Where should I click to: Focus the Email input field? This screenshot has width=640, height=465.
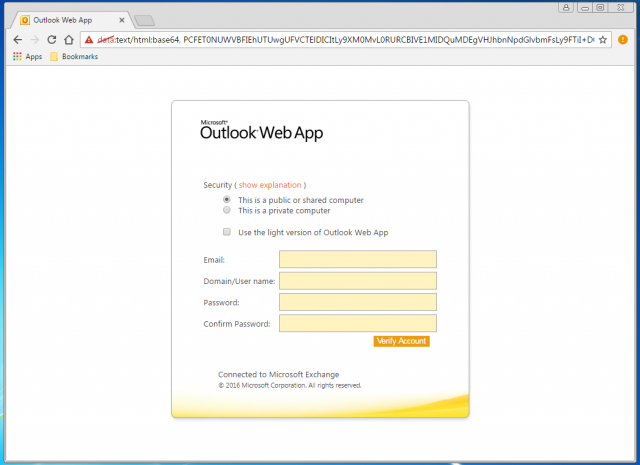click(x=358, y=259)
